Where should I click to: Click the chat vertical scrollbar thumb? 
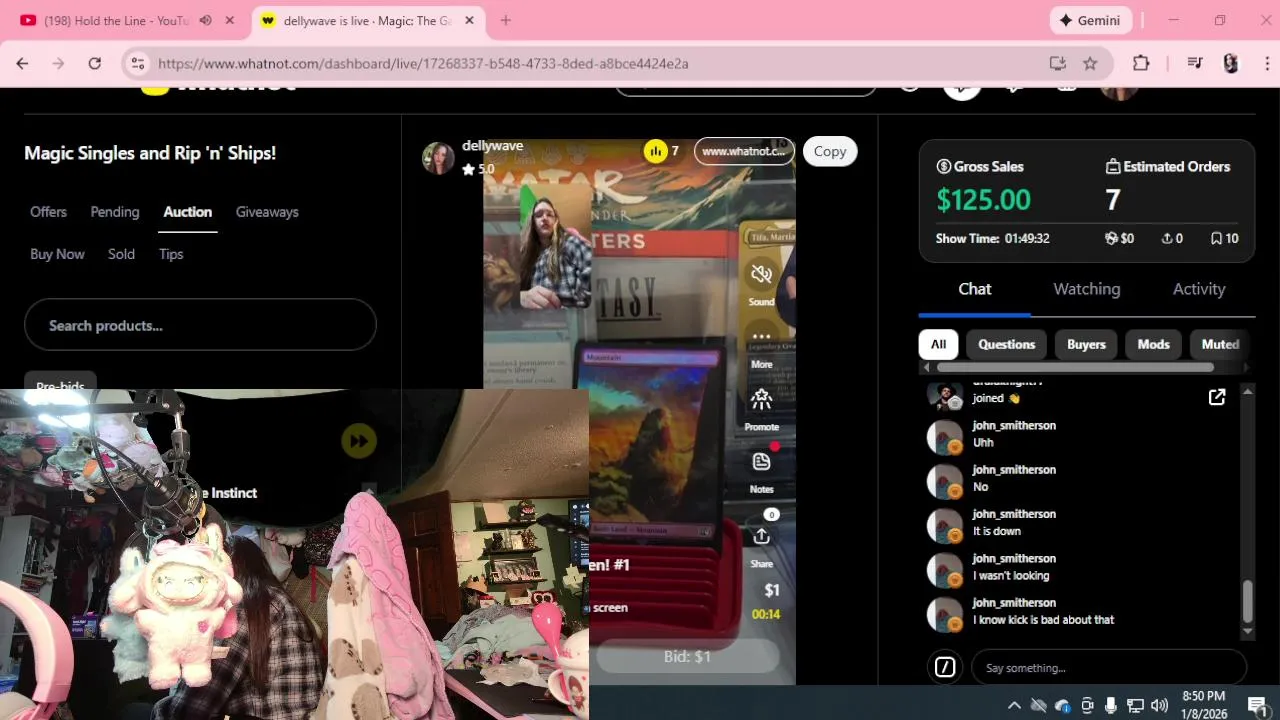click(1247, 601)
